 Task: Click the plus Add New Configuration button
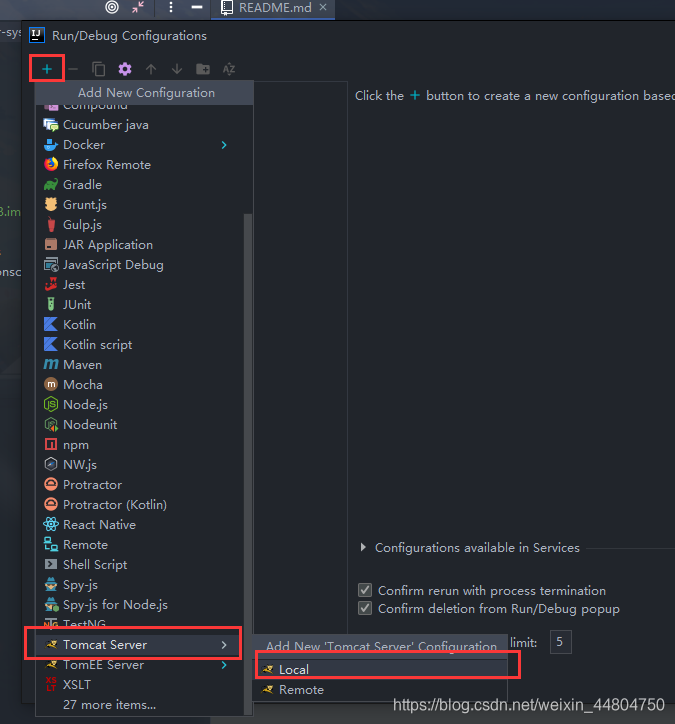pyautogui.click(x=47, y=69)
